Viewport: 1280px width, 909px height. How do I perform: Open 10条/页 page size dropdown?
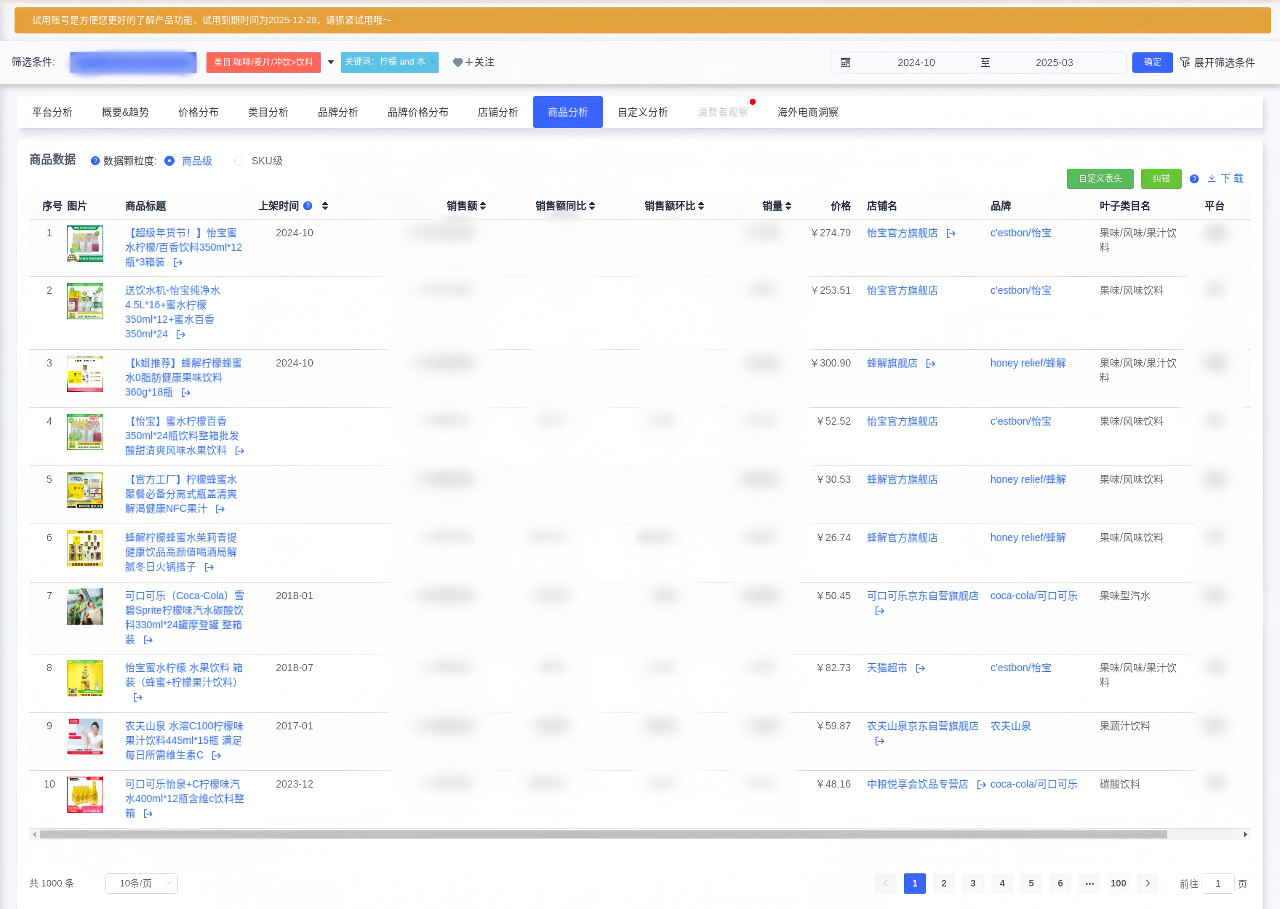click(141, 883)
